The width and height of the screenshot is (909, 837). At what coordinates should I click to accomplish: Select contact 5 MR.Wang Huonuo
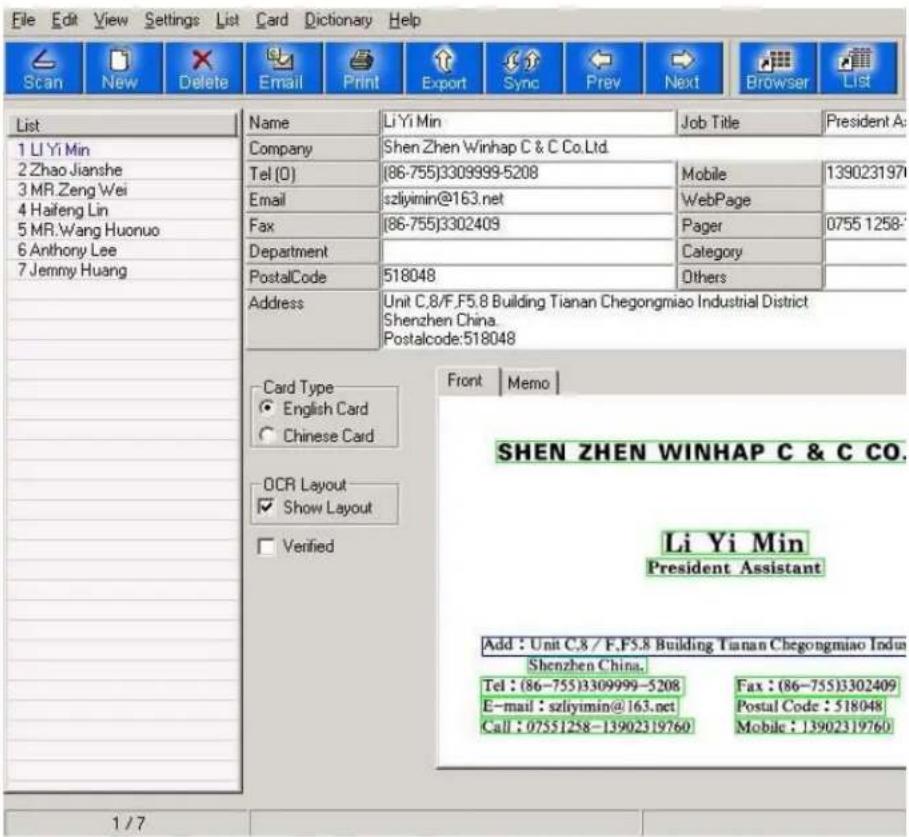click(x=123, y=230)
